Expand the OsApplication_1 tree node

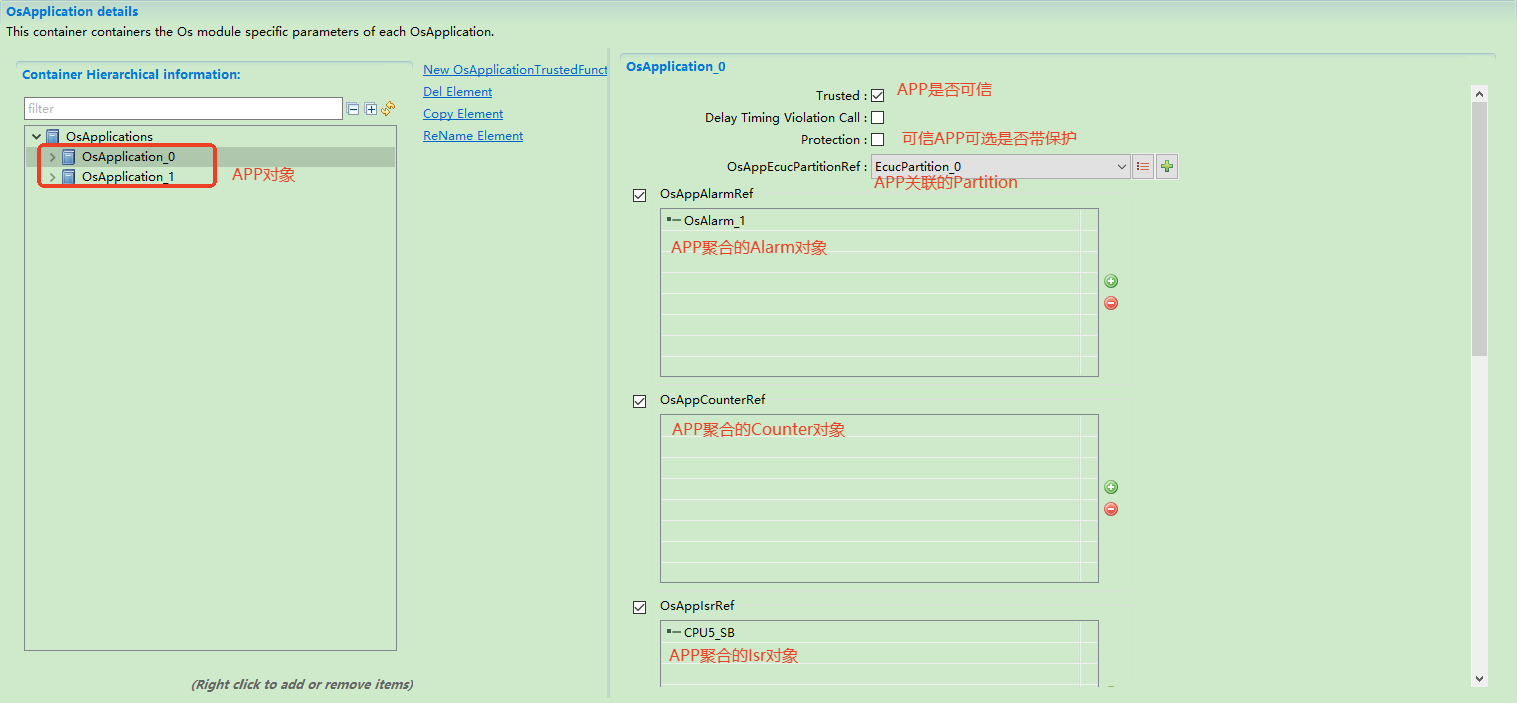pyautogui.click(x=53, y=177)
